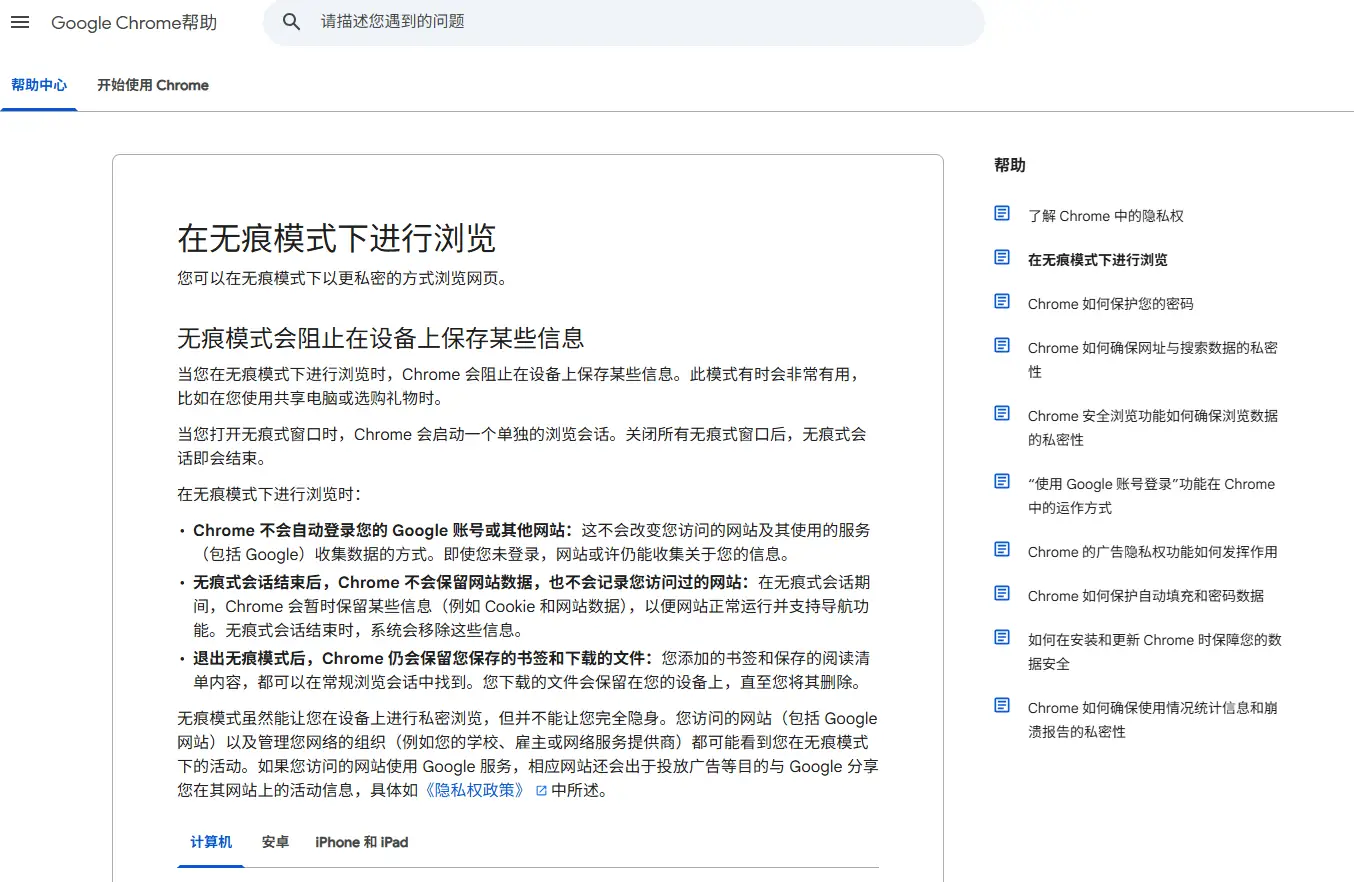
Task: Click the 帮助 sidebar heading
Action: (1010, 165)
